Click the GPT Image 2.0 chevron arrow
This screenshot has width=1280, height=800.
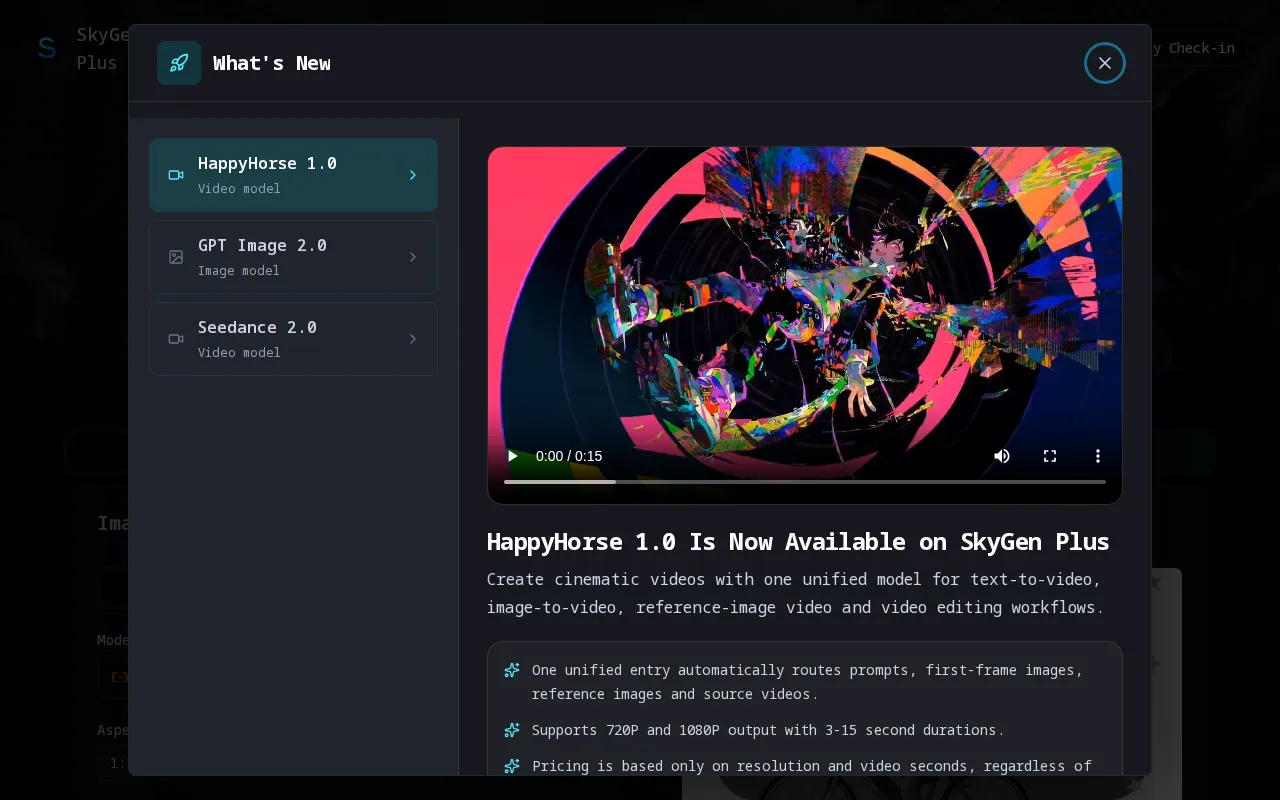point(413,257)
